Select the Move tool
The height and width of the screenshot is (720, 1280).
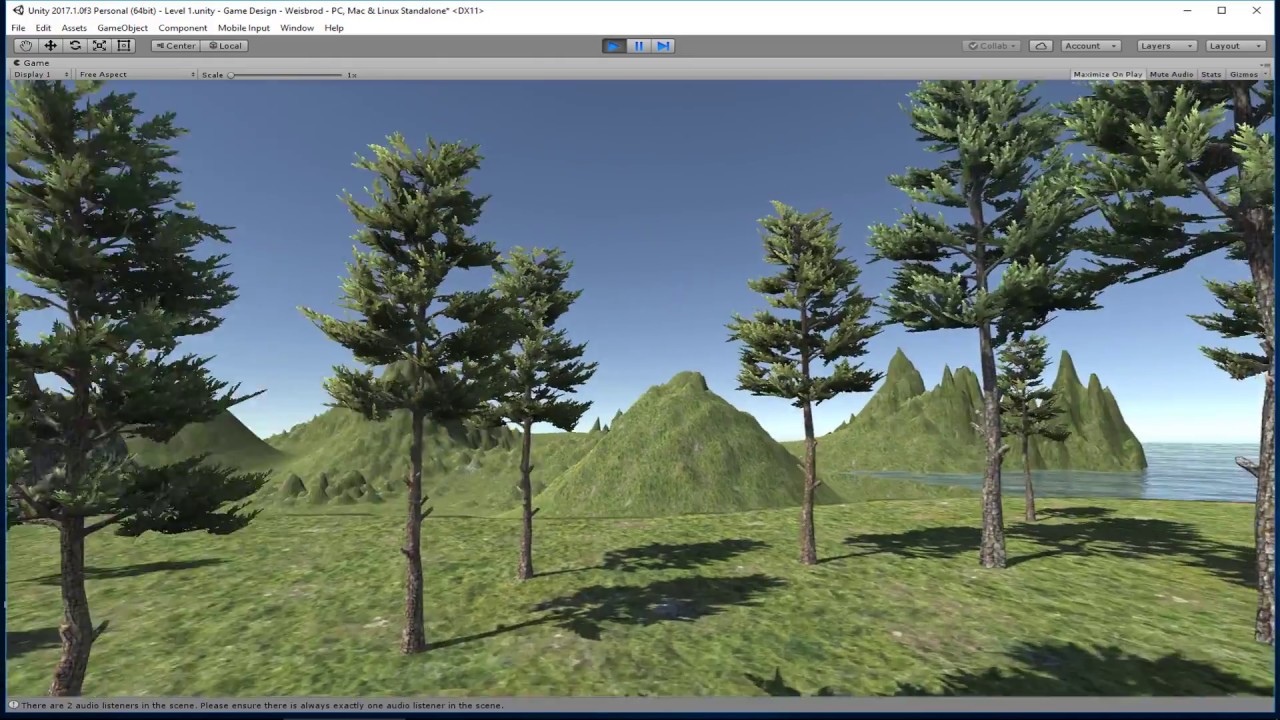pos(51,46)
